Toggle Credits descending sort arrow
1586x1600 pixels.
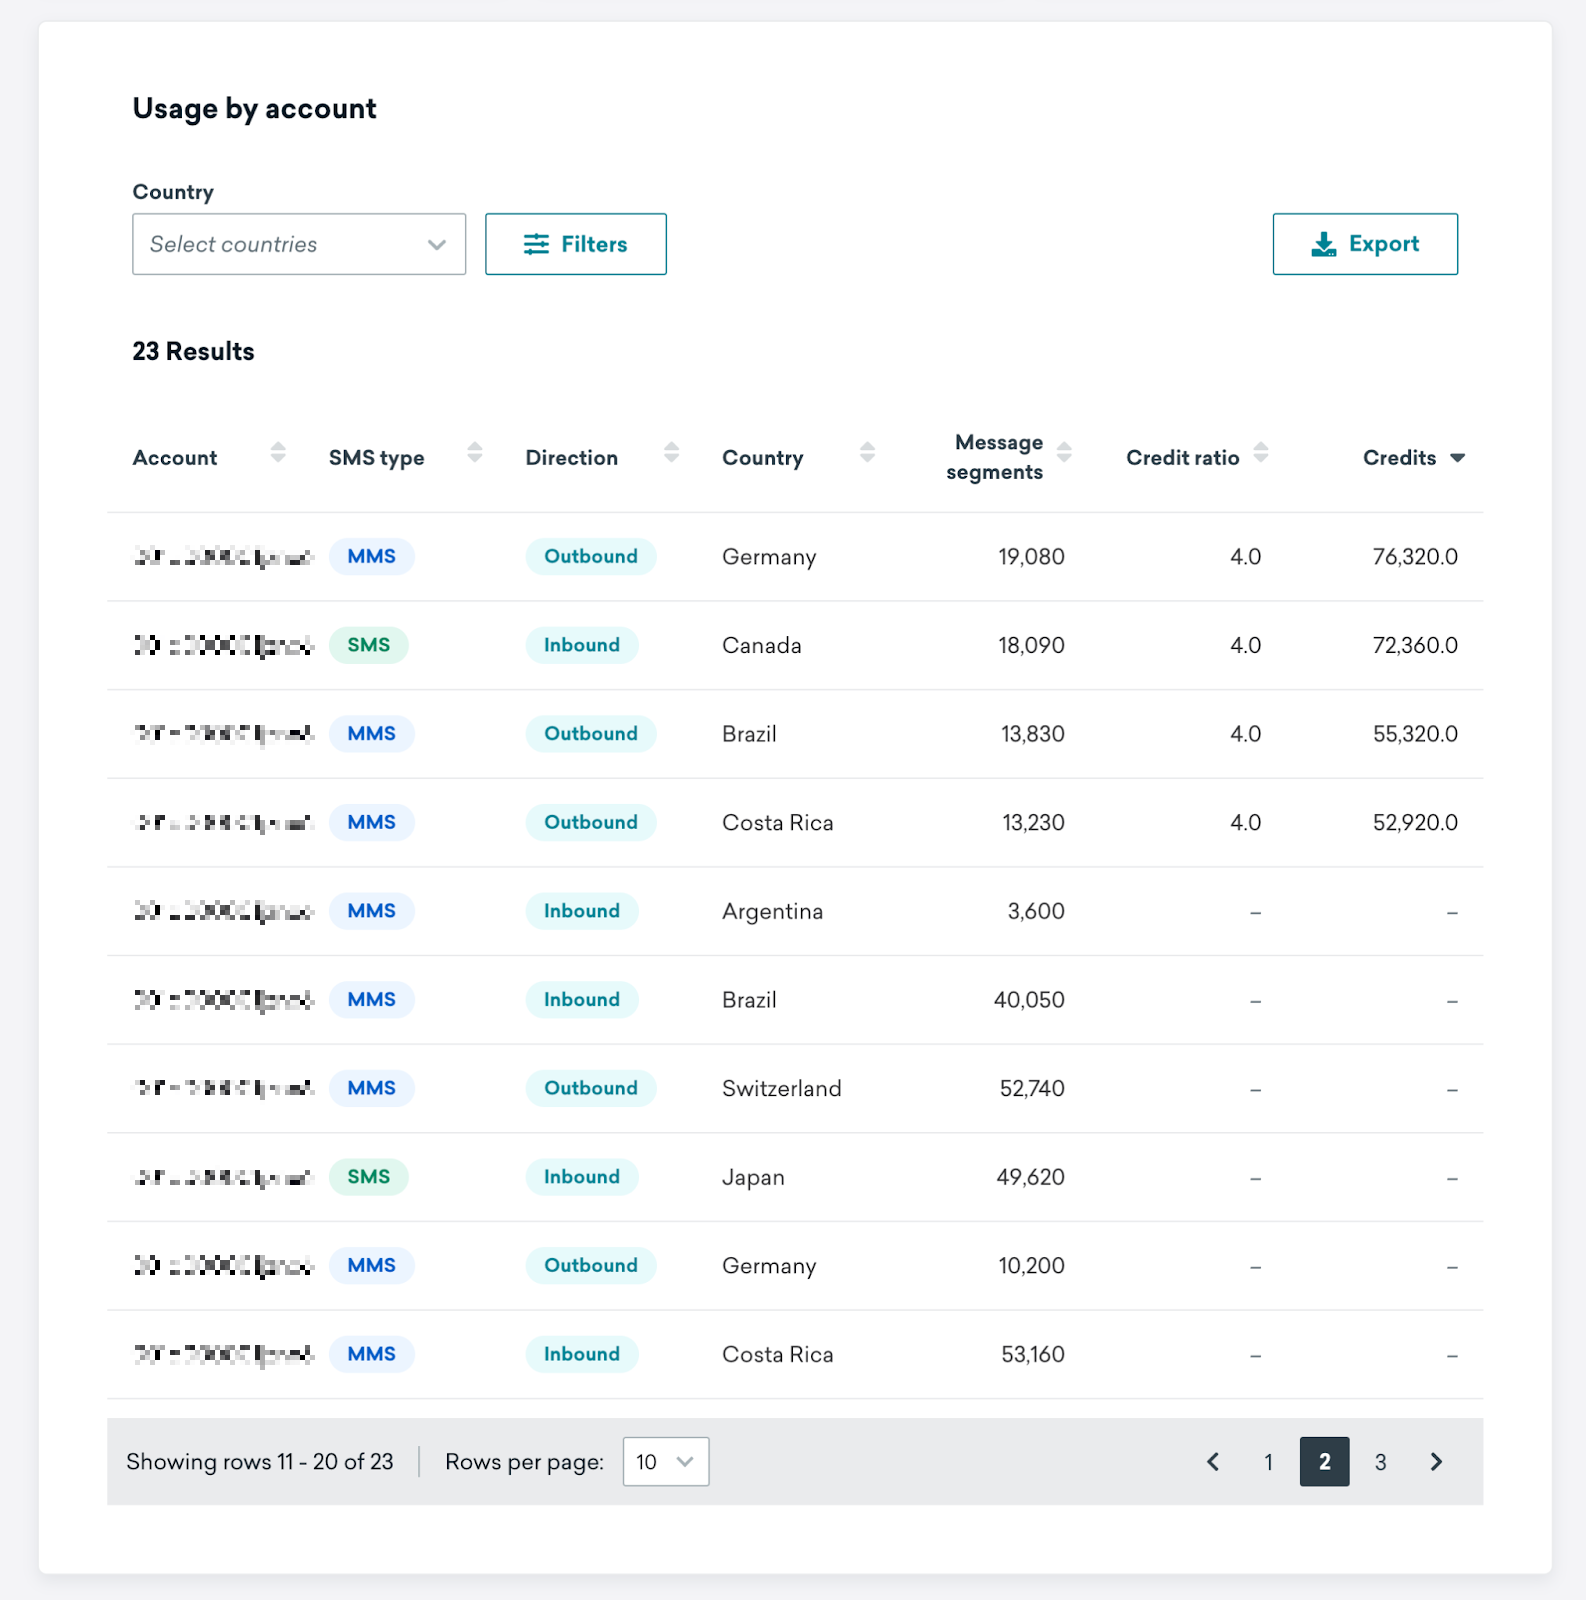click(1458, 458)
